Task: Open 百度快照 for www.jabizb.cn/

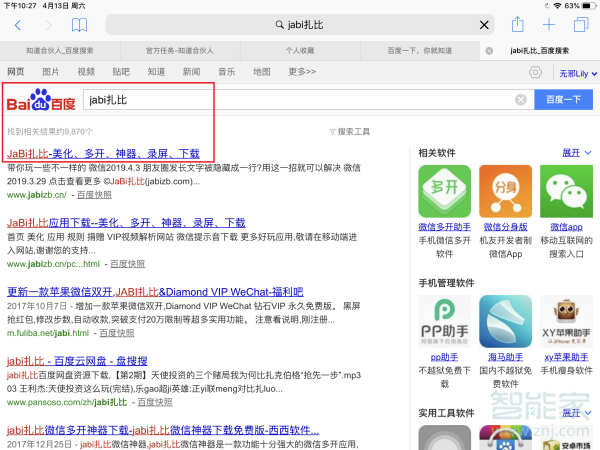Action: pyautogui.click(x=94, y=195)
